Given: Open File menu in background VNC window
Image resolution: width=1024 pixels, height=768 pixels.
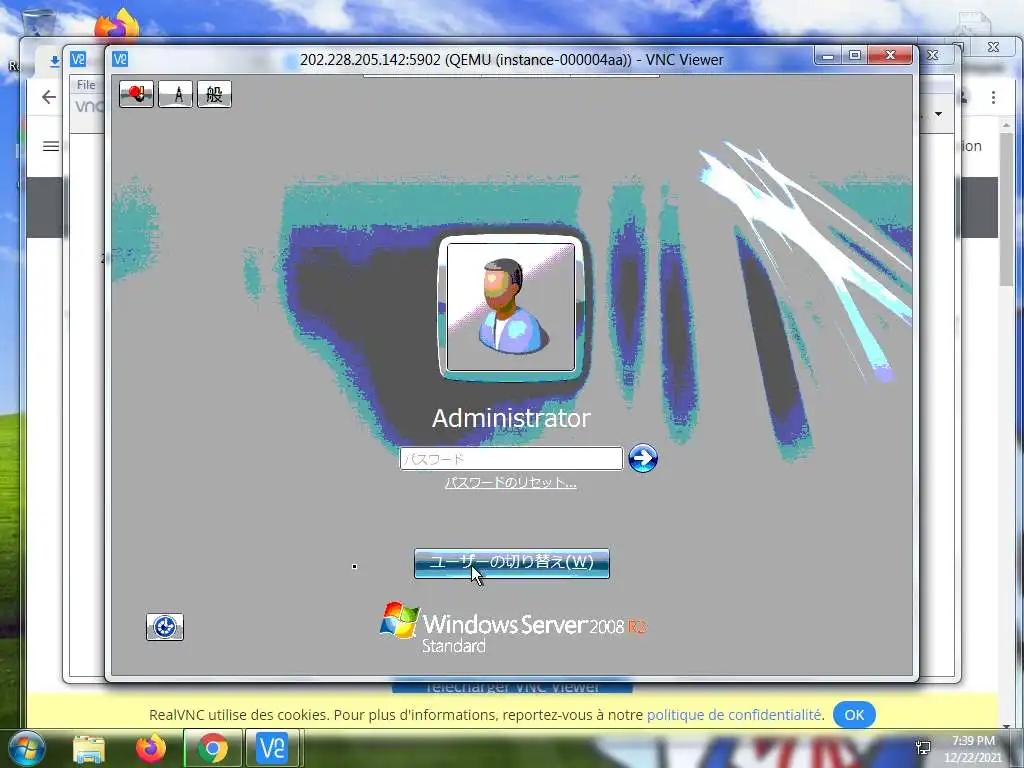Looking at the screenshot, I should pos(86,84).
